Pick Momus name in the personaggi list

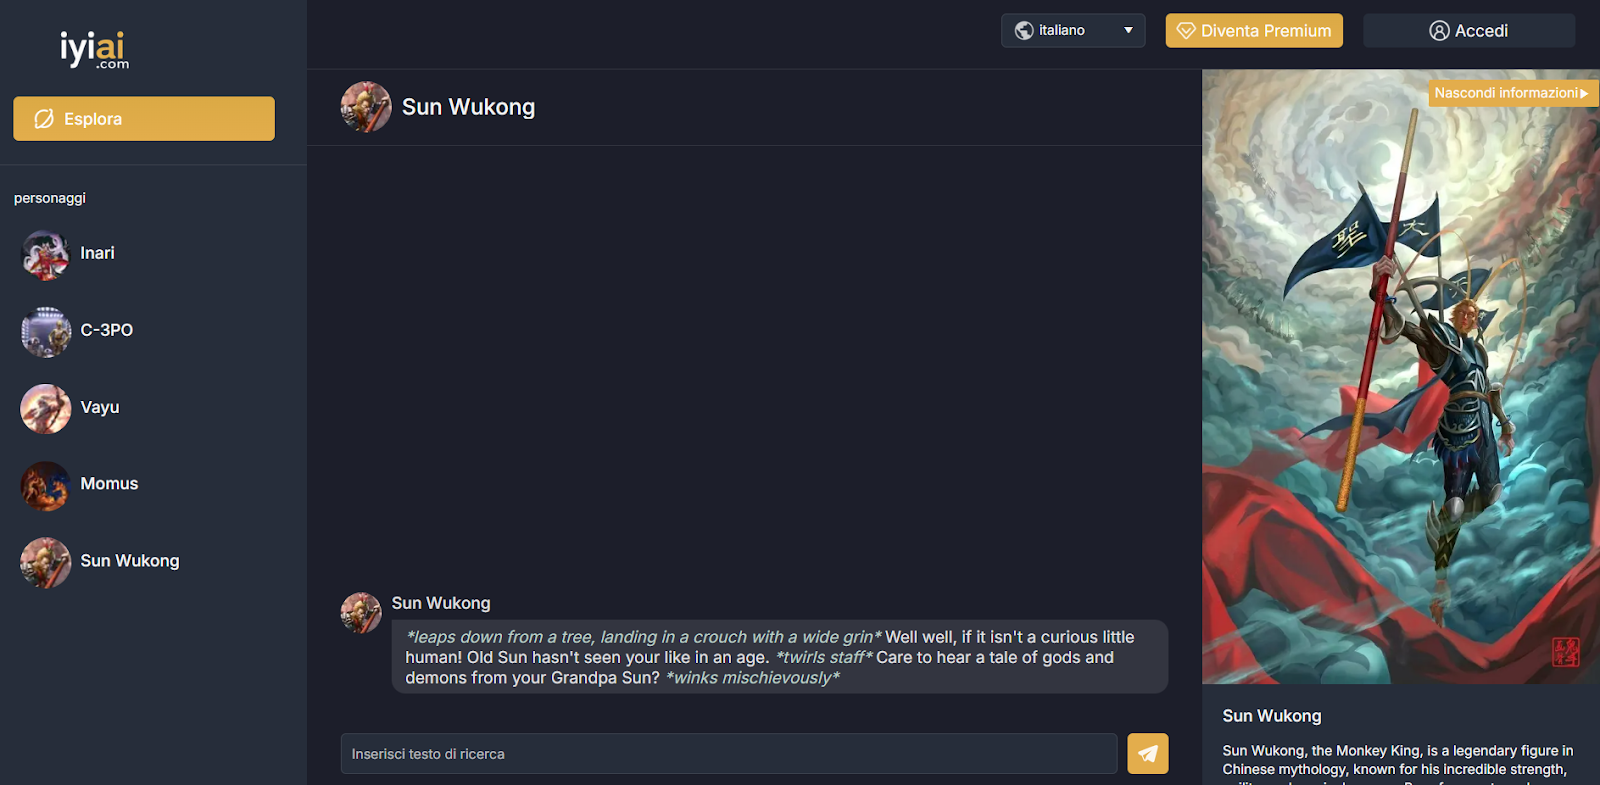(109, 484)
